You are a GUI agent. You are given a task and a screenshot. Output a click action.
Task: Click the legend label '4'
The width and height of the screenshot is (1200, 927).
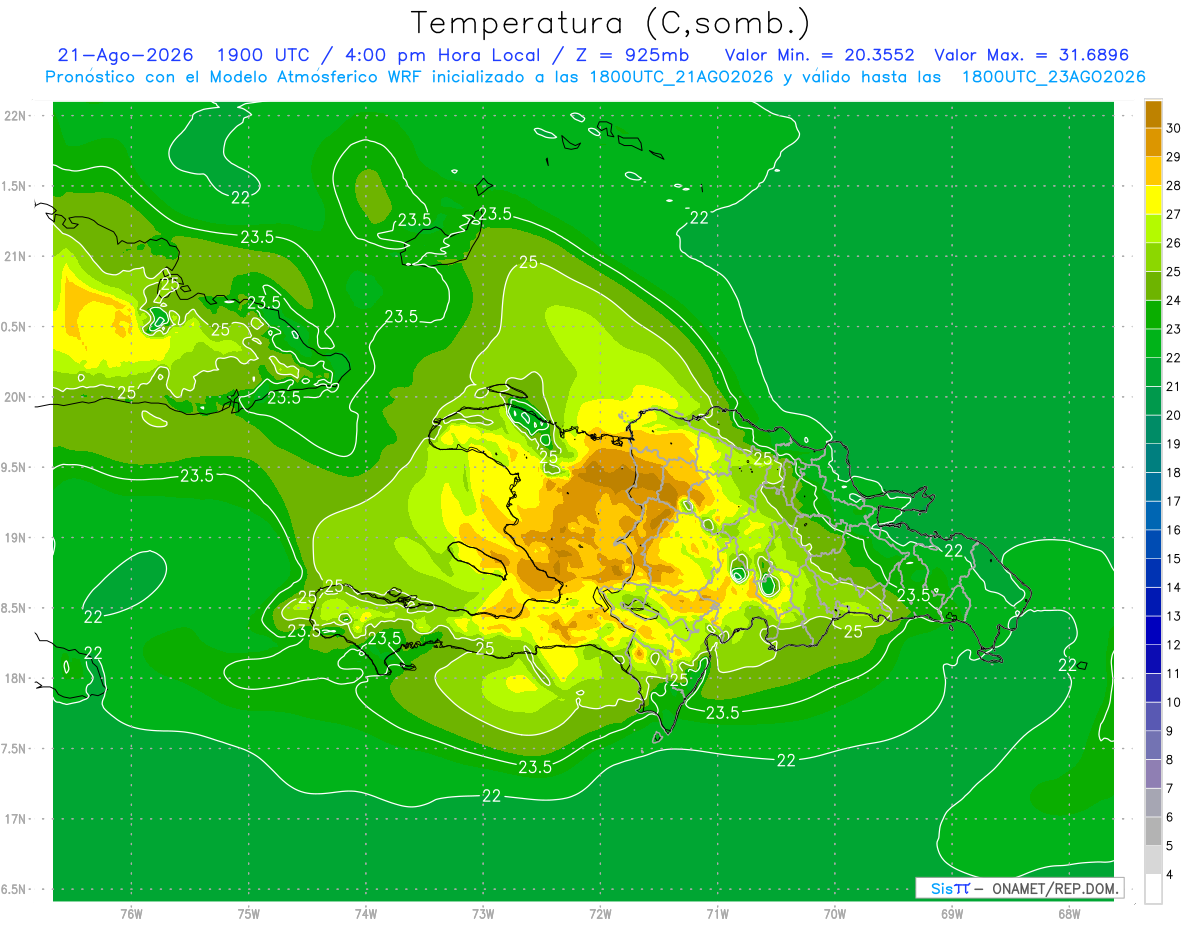click(x=1171, y=876)
